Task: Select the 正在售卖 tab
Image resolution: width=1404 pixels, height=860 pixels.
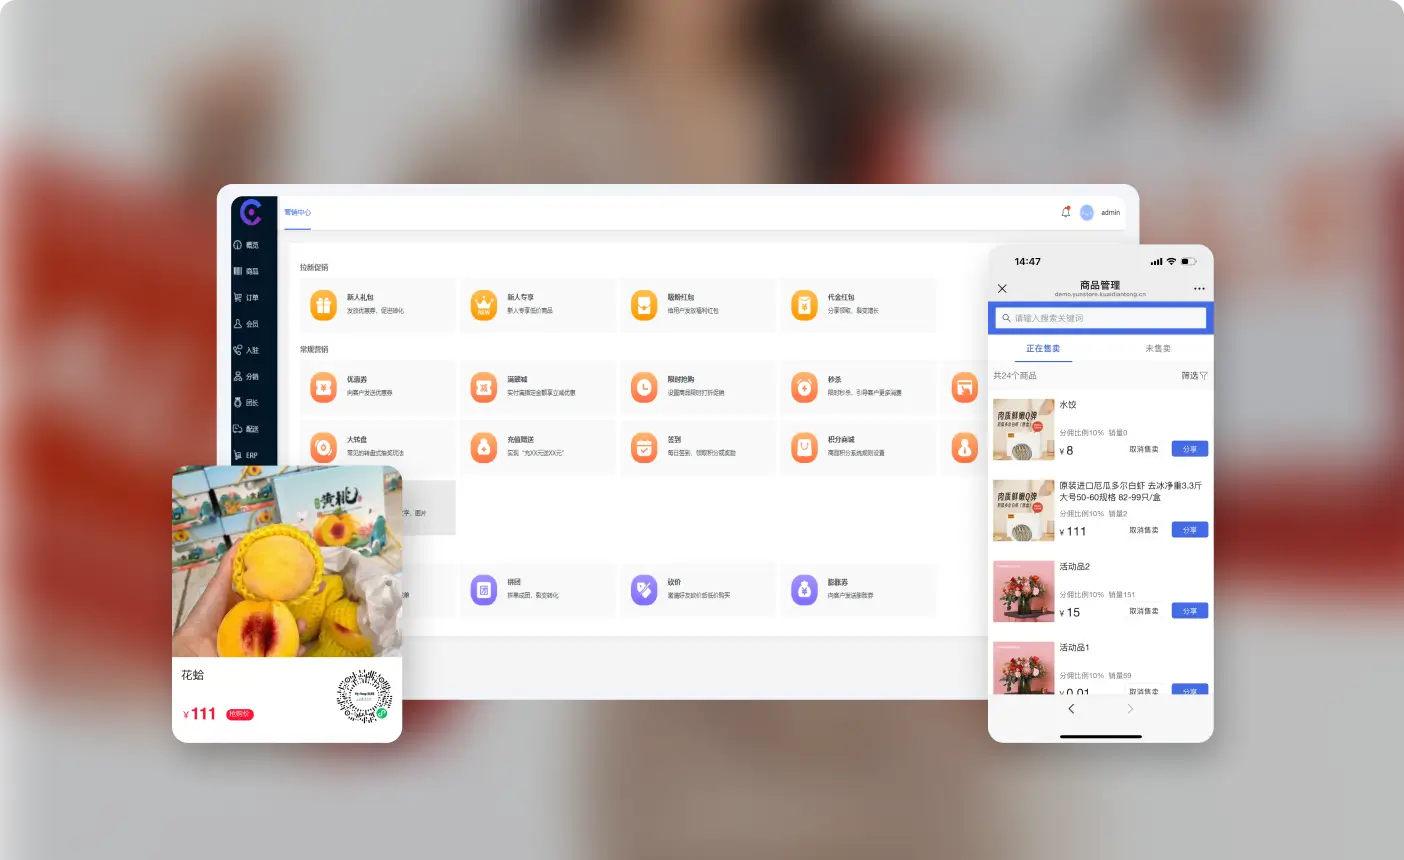Action: coord(1043,349)
